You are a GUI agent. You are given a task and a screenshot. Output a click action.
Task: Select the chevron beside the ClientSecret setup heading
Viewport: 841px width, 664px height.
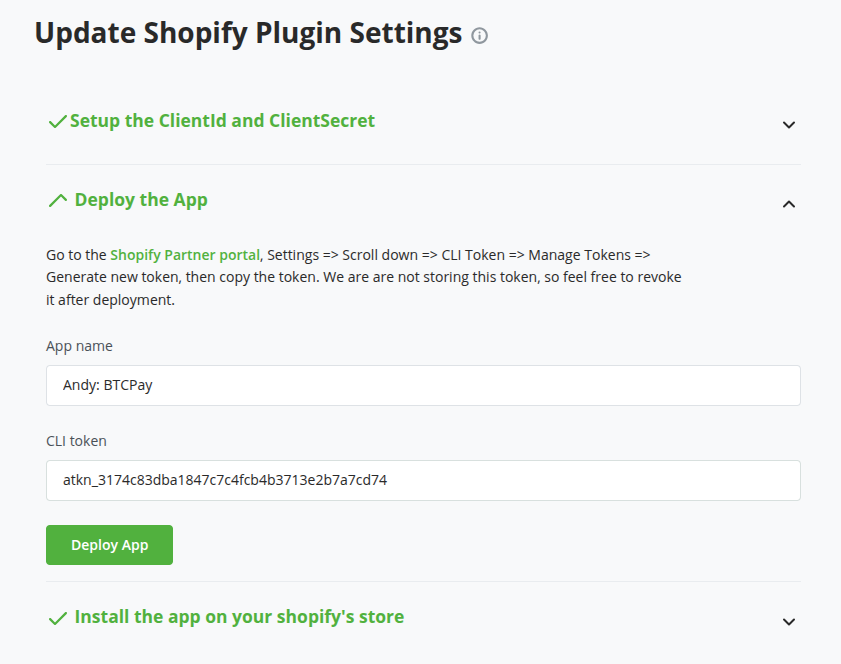tap(789, 125)
